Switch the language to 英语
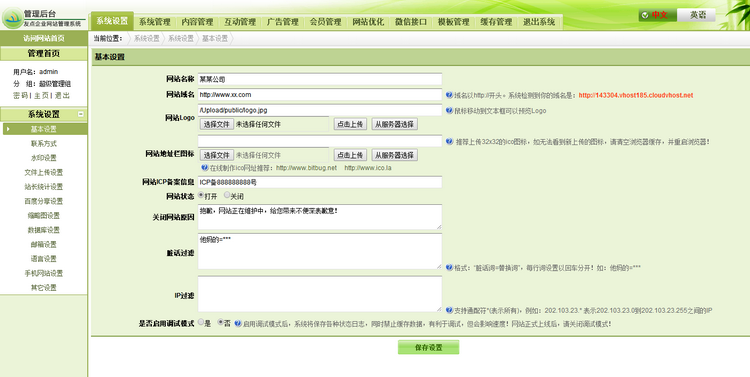This screenshot has width=750, height=377. click(x=697, y=15)
